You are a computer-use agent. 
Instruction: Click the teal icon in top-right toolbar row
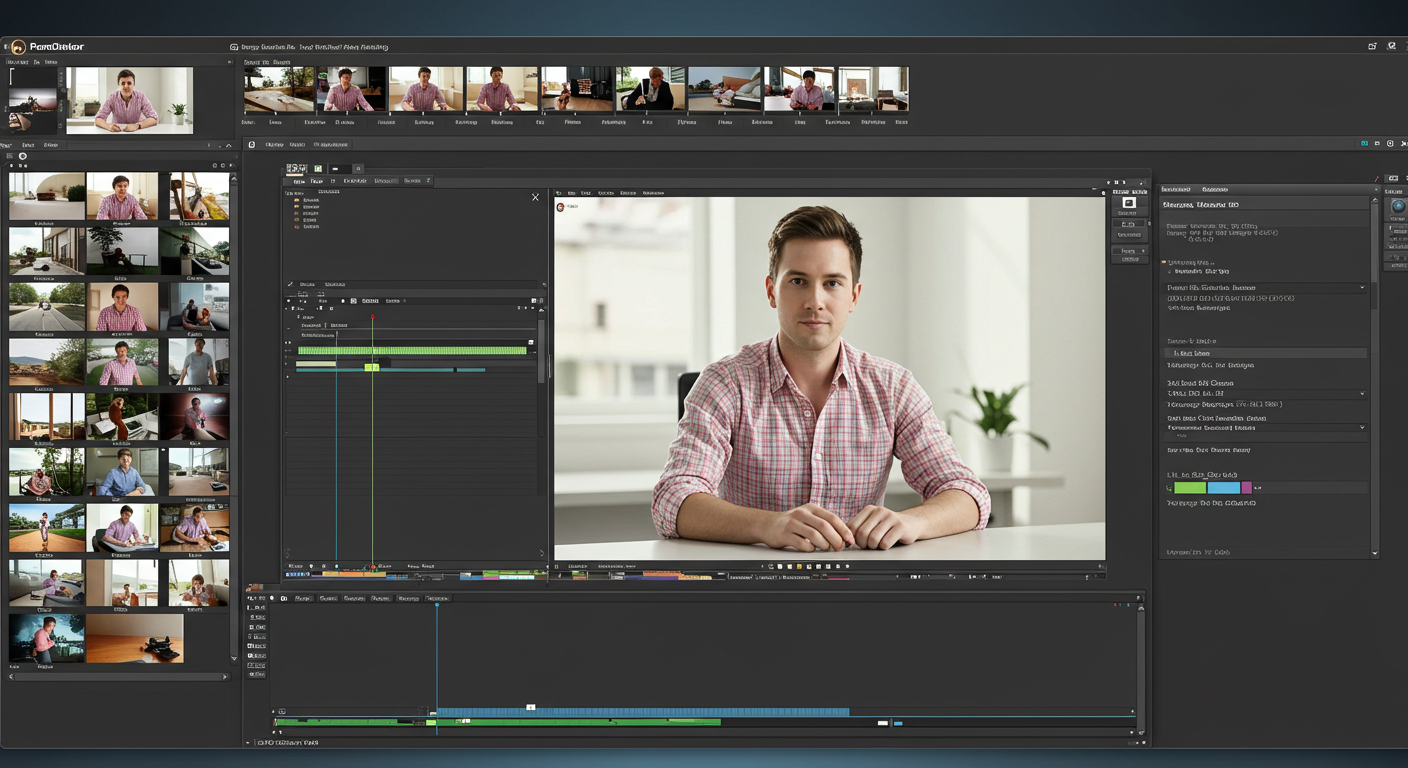click(x=1364, y=144)
